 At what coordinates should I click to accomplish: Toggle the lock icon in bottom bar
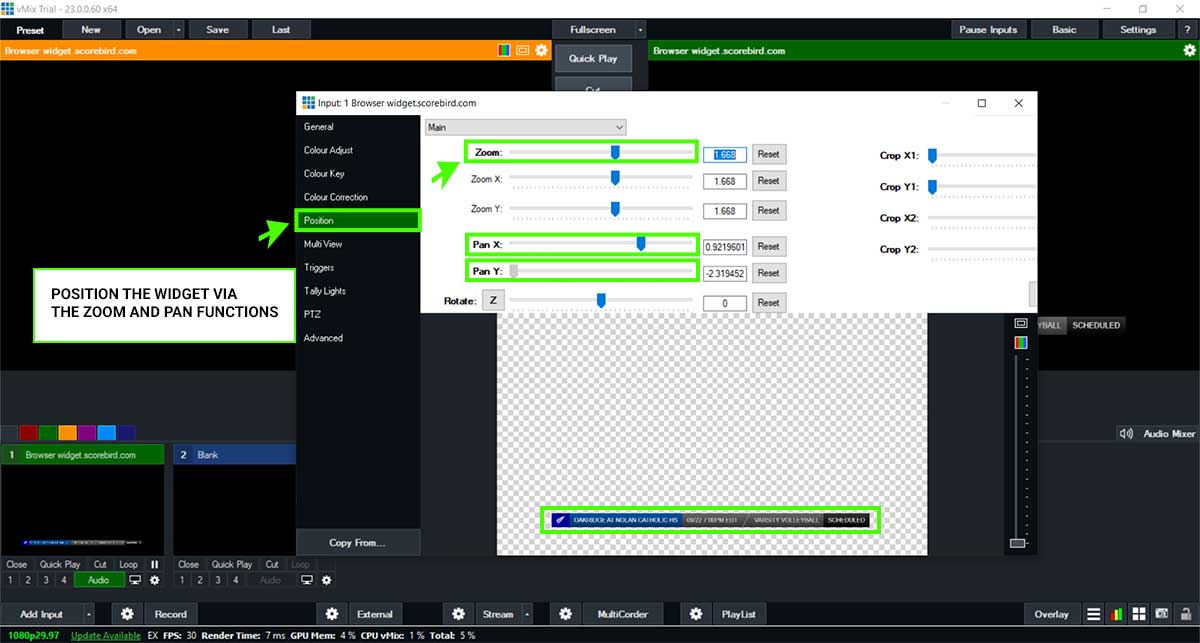click(x=1186, y=614)
